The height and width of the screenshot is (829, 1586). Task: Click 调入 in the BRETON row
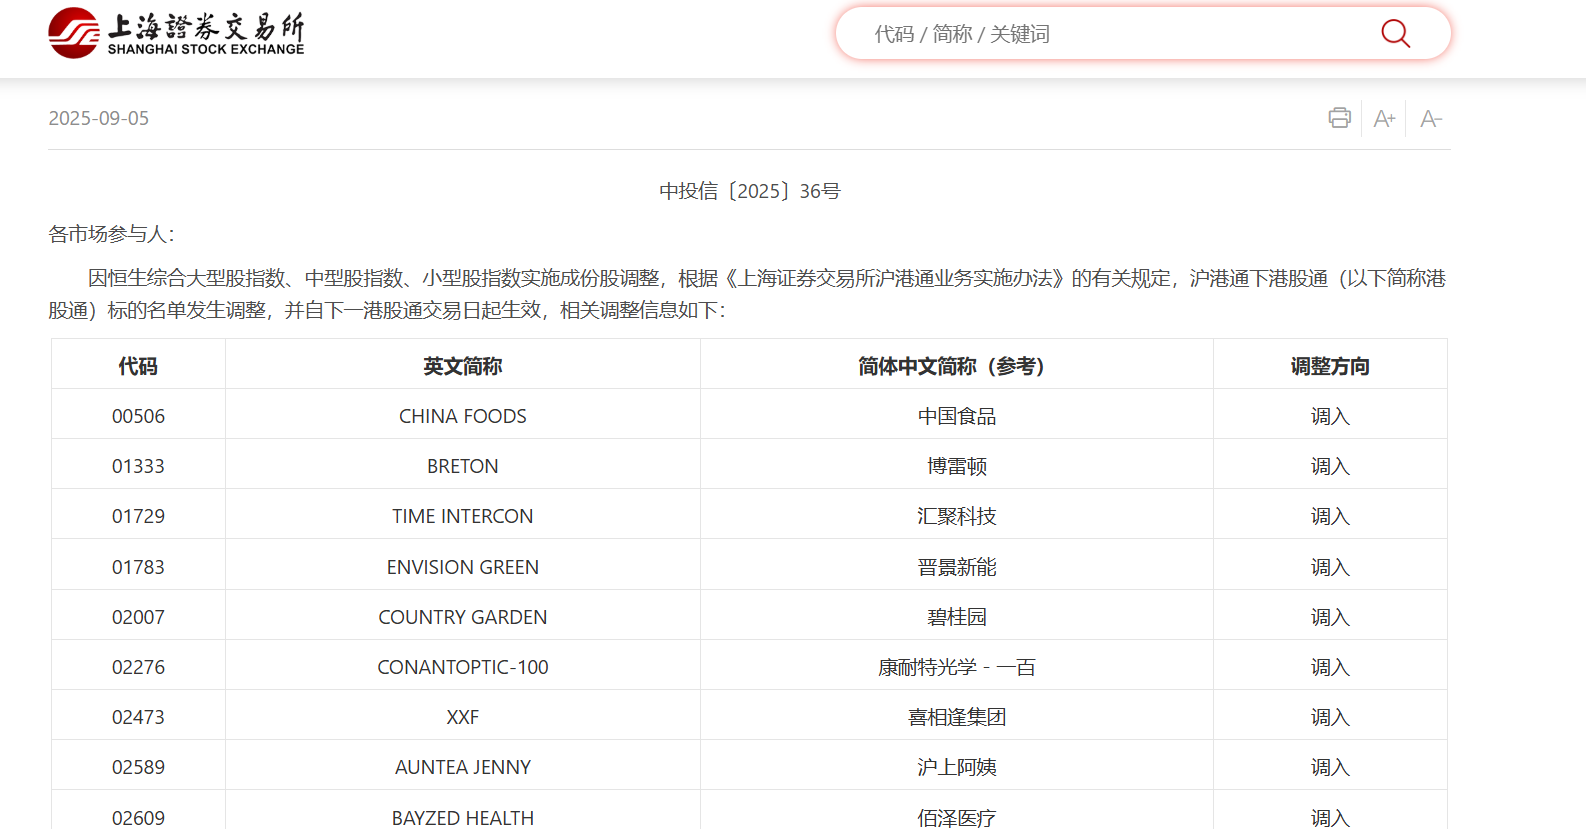point(1330,466)
